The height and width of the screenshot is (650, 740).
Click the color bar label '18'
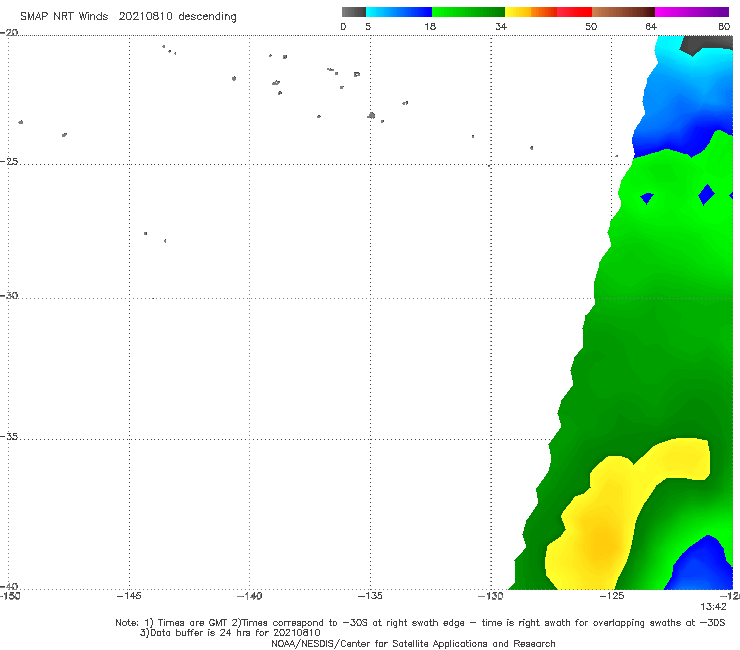430,26
